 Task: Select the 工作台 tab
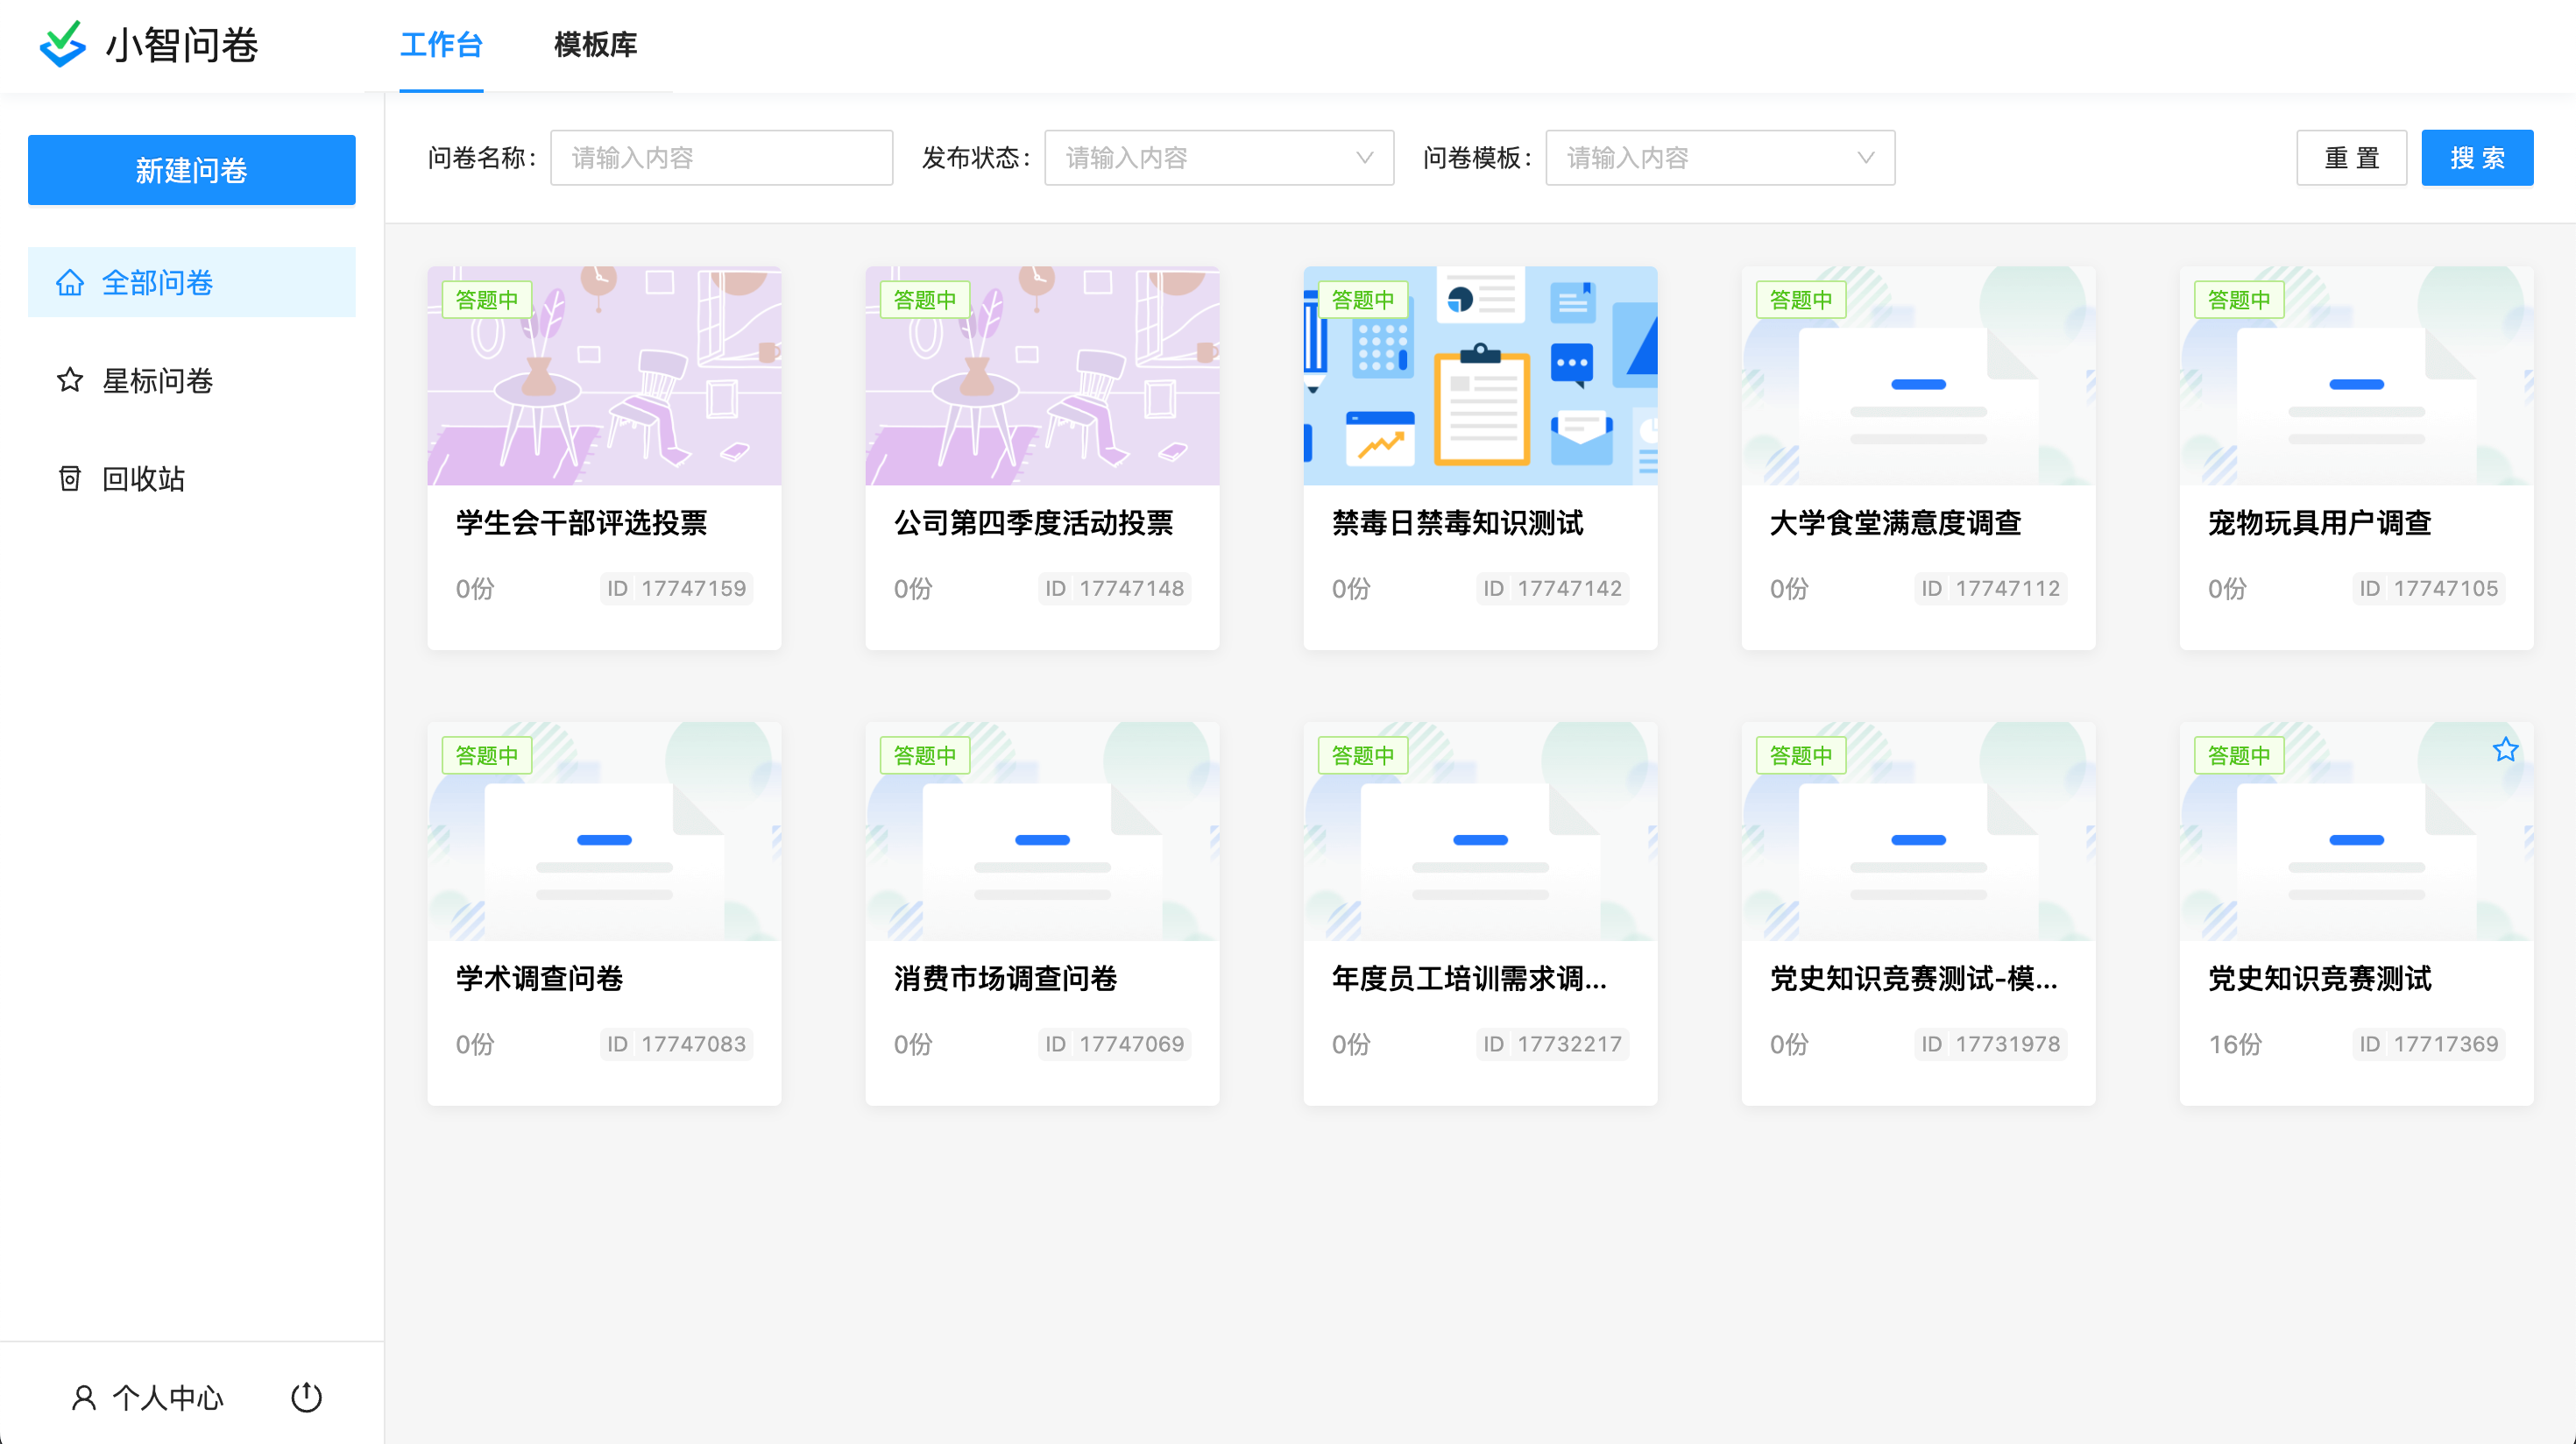pyautogui.click(x=441, y=45)
